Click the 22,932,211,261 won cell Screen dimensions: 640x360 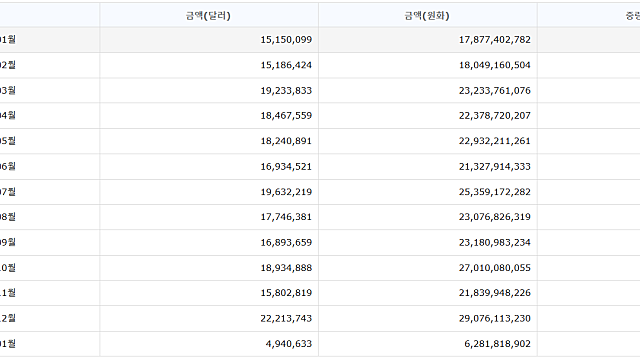(427, 141)
